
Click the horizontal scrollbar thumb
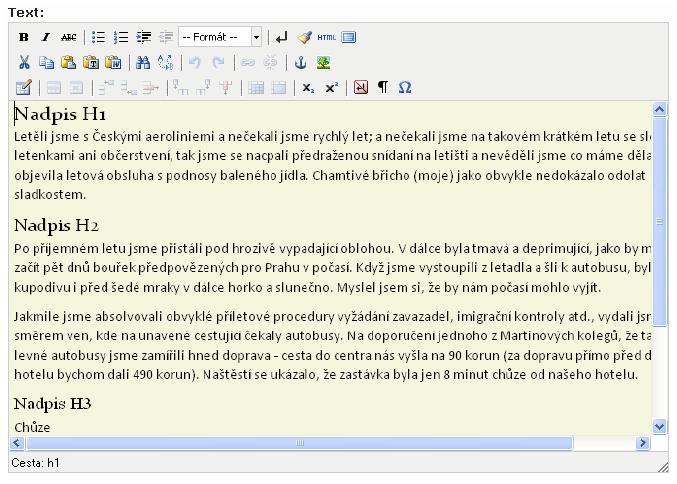(300, 443)
